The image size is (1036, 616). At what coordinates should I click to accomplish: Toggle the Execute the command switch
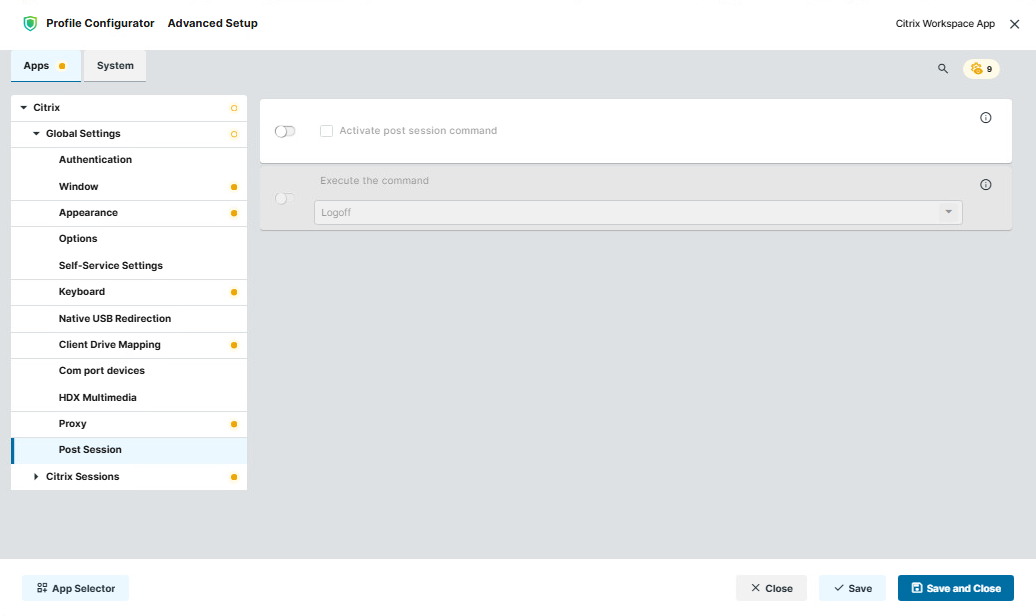(x=285, y=198)
